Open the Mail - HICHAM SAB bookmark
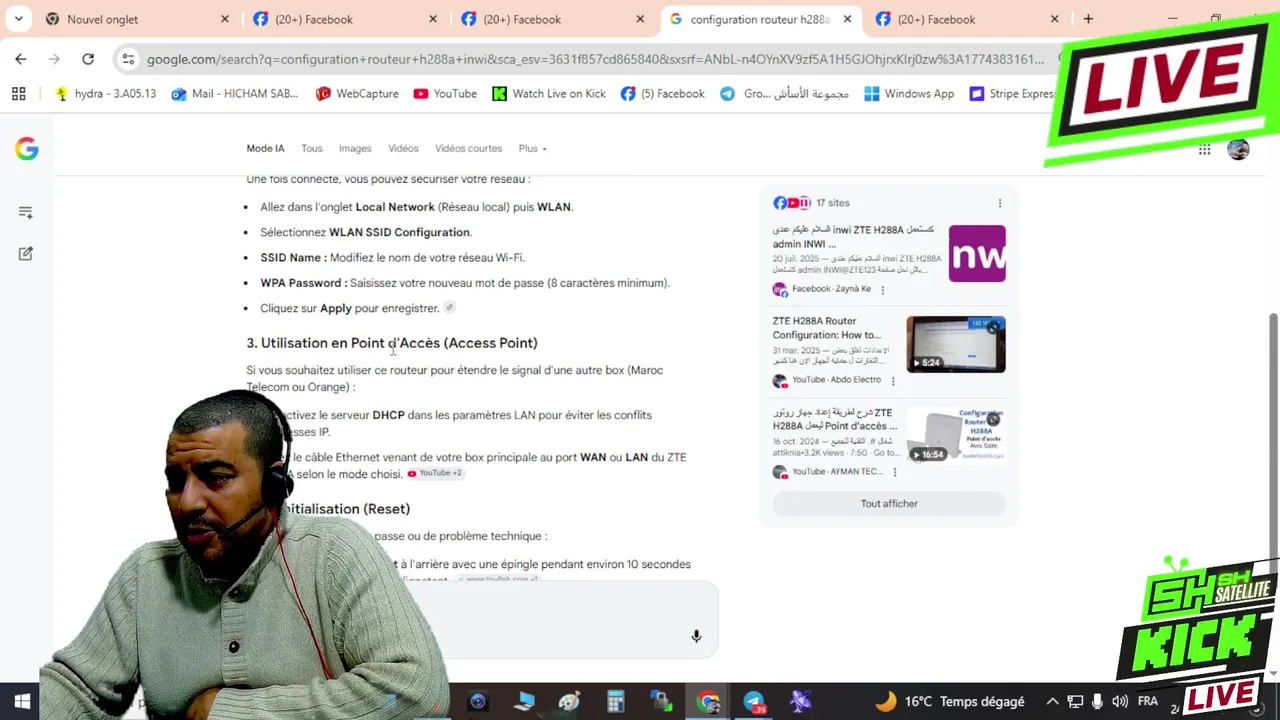The image size is (1280, 720). (x=235, y=94)
